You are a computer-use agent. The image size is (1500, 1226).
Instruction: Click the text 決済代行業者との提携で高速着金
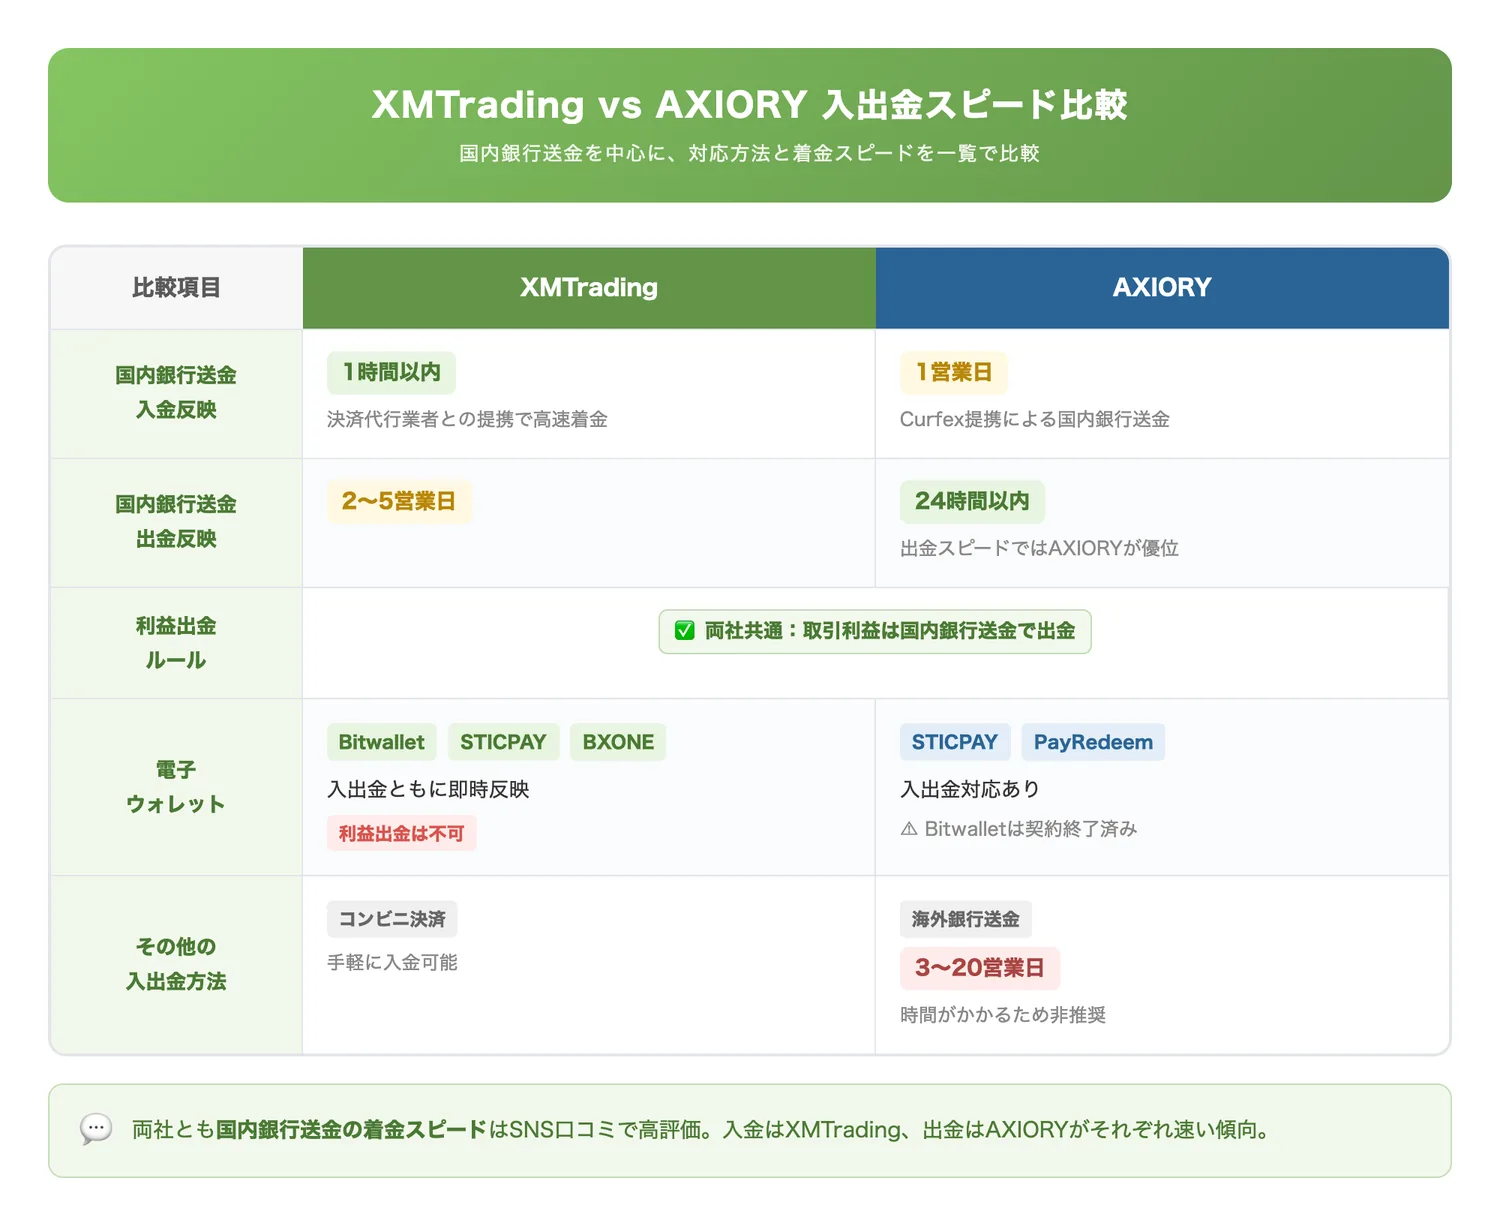point(467,420)
